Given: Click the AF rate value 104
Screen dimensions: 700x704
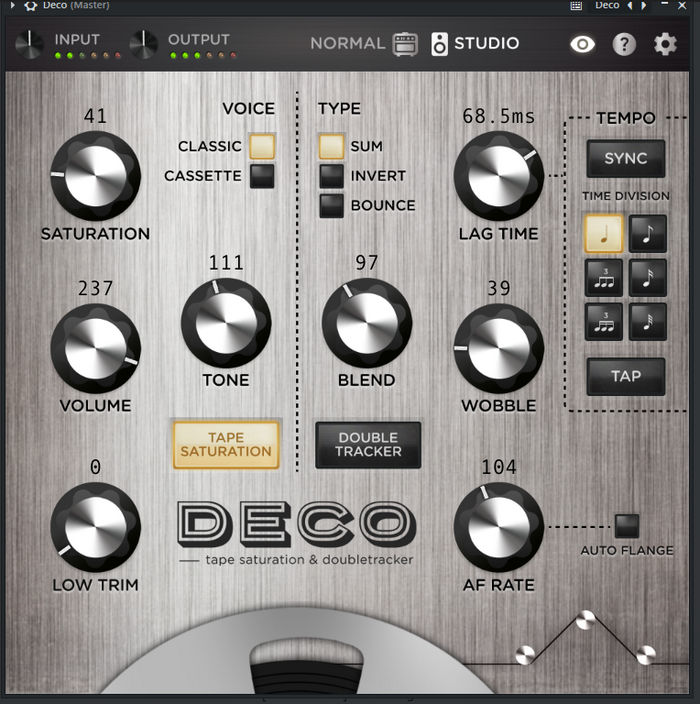Looking at the screenshot, I should point(499,467).
